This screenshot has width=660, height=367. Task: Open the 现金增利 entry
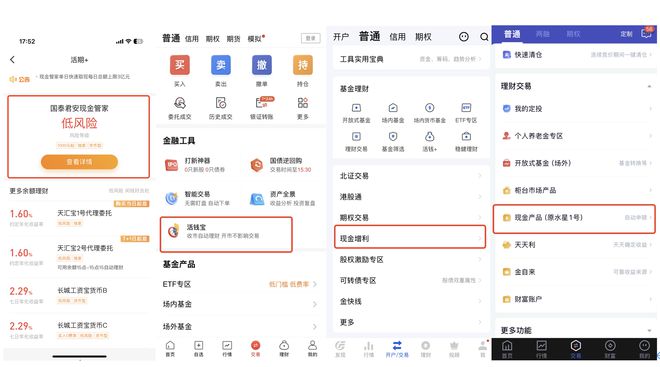click(410, 237)
